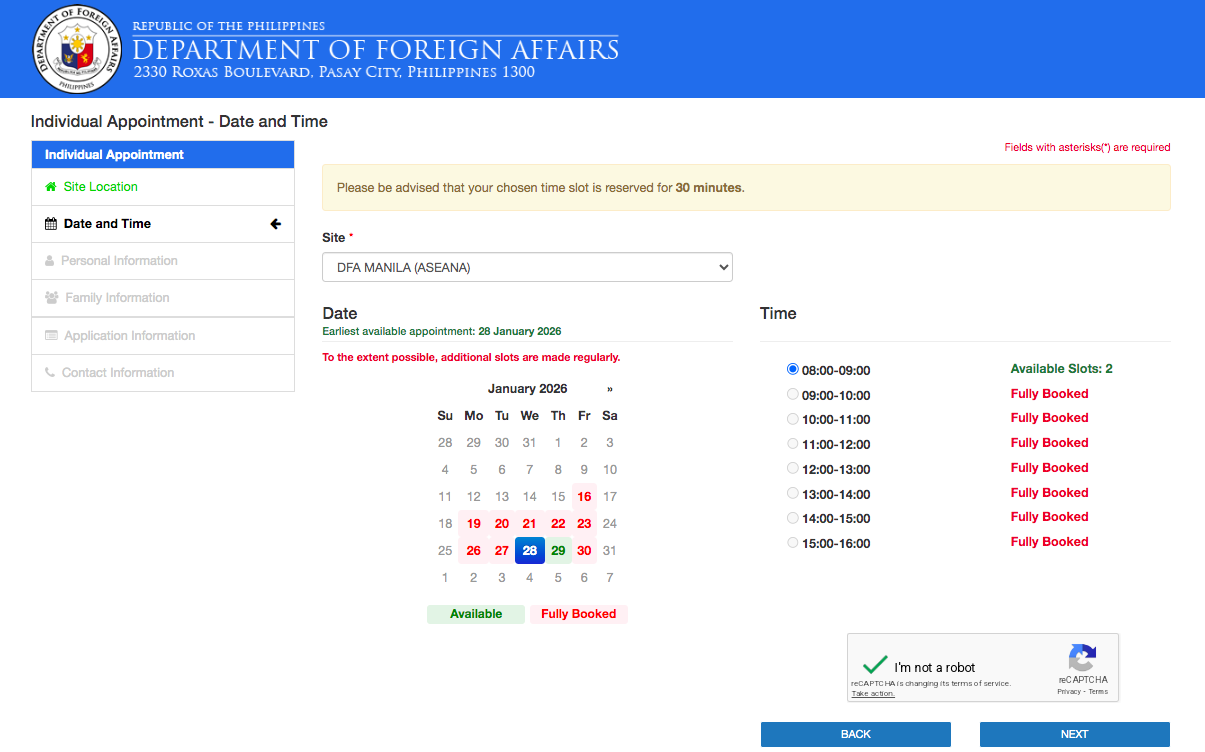Image resolution: width=1205 pixels, height=752 pixels.
Task: Click the Date and Time calendar icon
Action: pos(50,224)
